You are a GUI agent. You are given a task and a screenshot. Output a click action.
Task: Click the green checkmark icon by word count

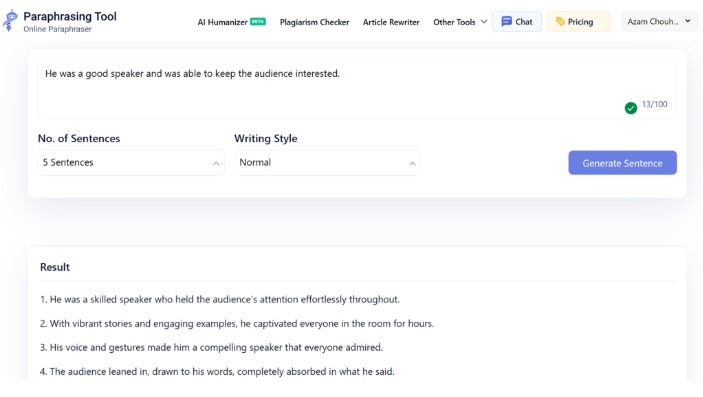tap(630, 108)
